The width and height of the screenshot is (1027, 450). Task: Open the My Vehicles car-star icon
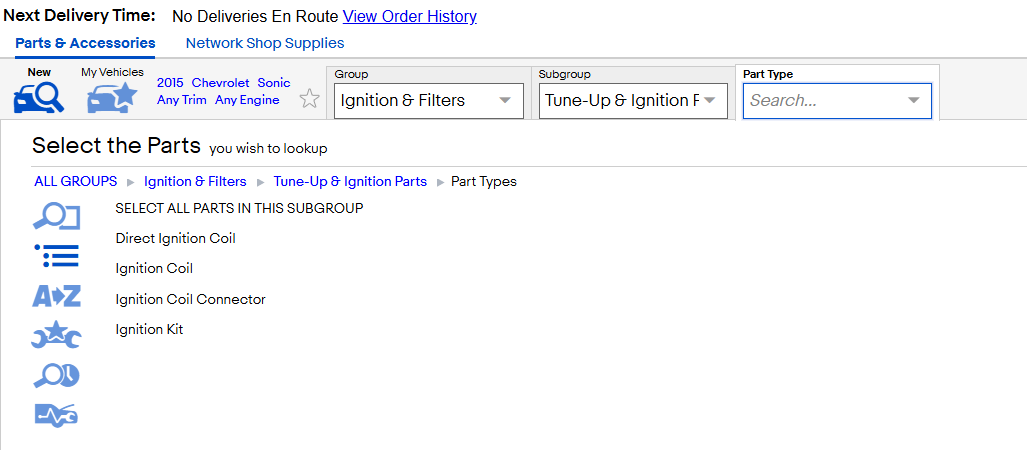(112, 98)
